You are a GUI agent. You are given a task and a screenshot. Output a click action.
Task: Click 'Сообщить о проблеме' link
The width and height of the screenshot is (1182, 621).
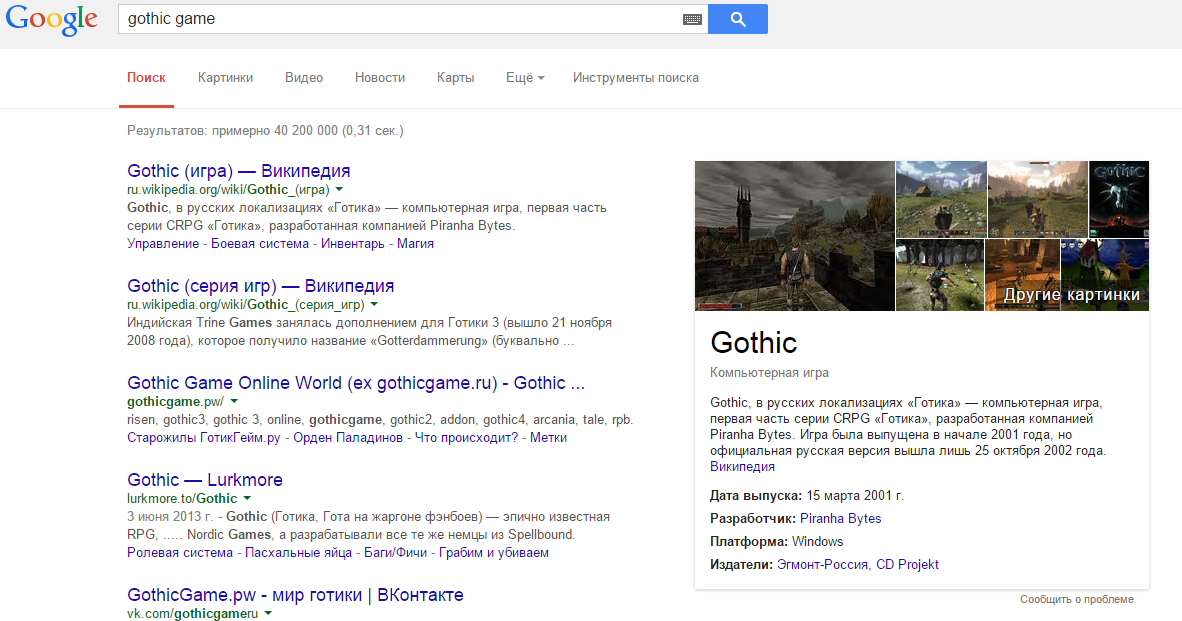click(x=1076, y=599)
